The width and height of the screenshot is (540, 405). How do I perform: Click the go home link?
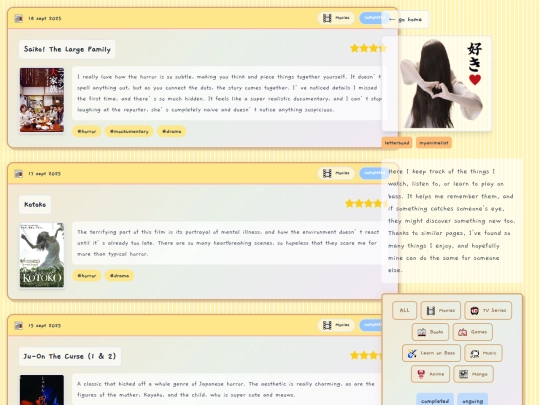pos(405,20)
